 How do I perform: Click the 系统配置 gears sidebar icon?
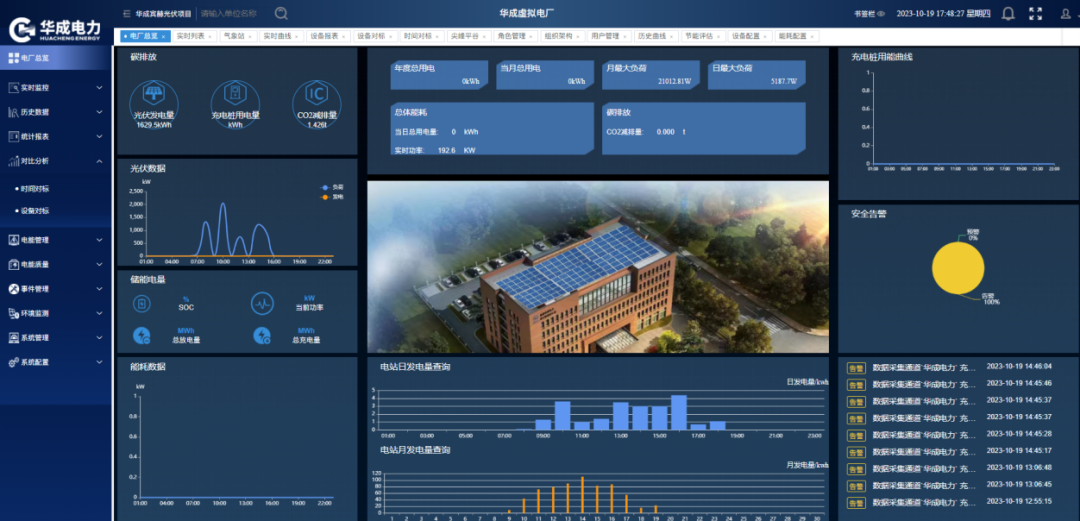click(14, 362)
